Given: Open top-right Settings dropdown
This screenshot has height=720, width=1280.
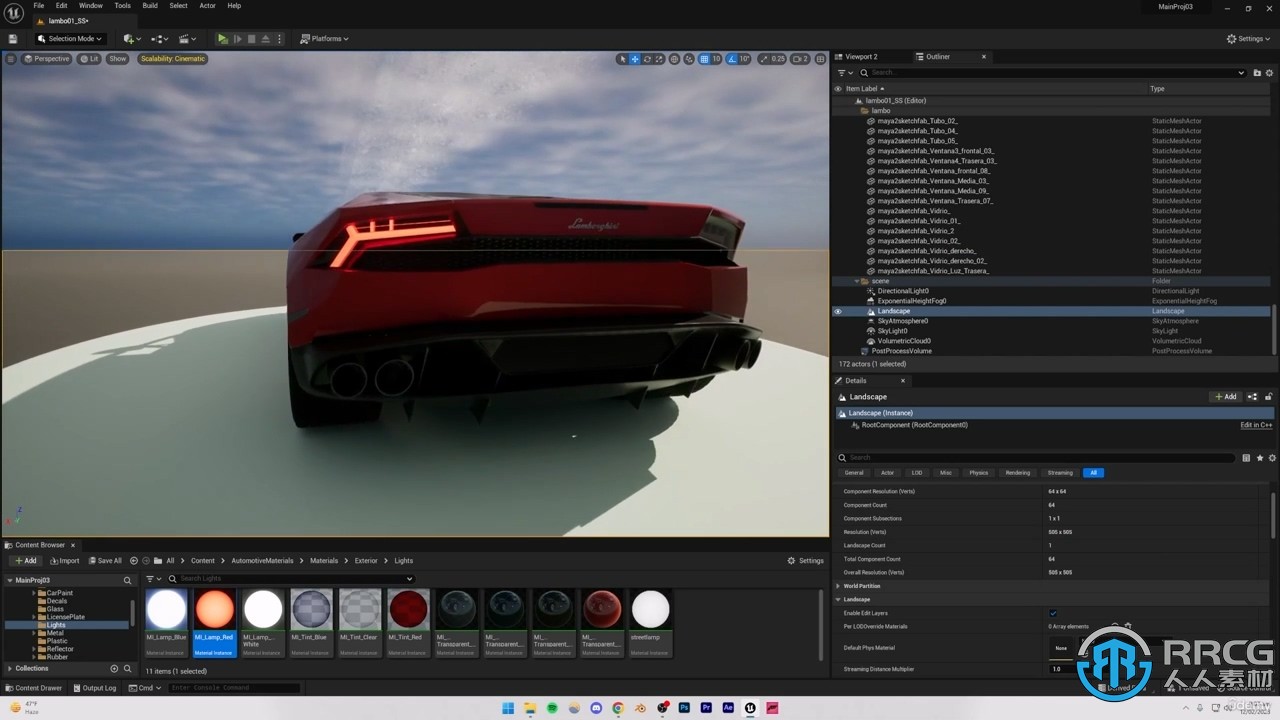Looking at the screenshot, I should (x=1246, y=39).
